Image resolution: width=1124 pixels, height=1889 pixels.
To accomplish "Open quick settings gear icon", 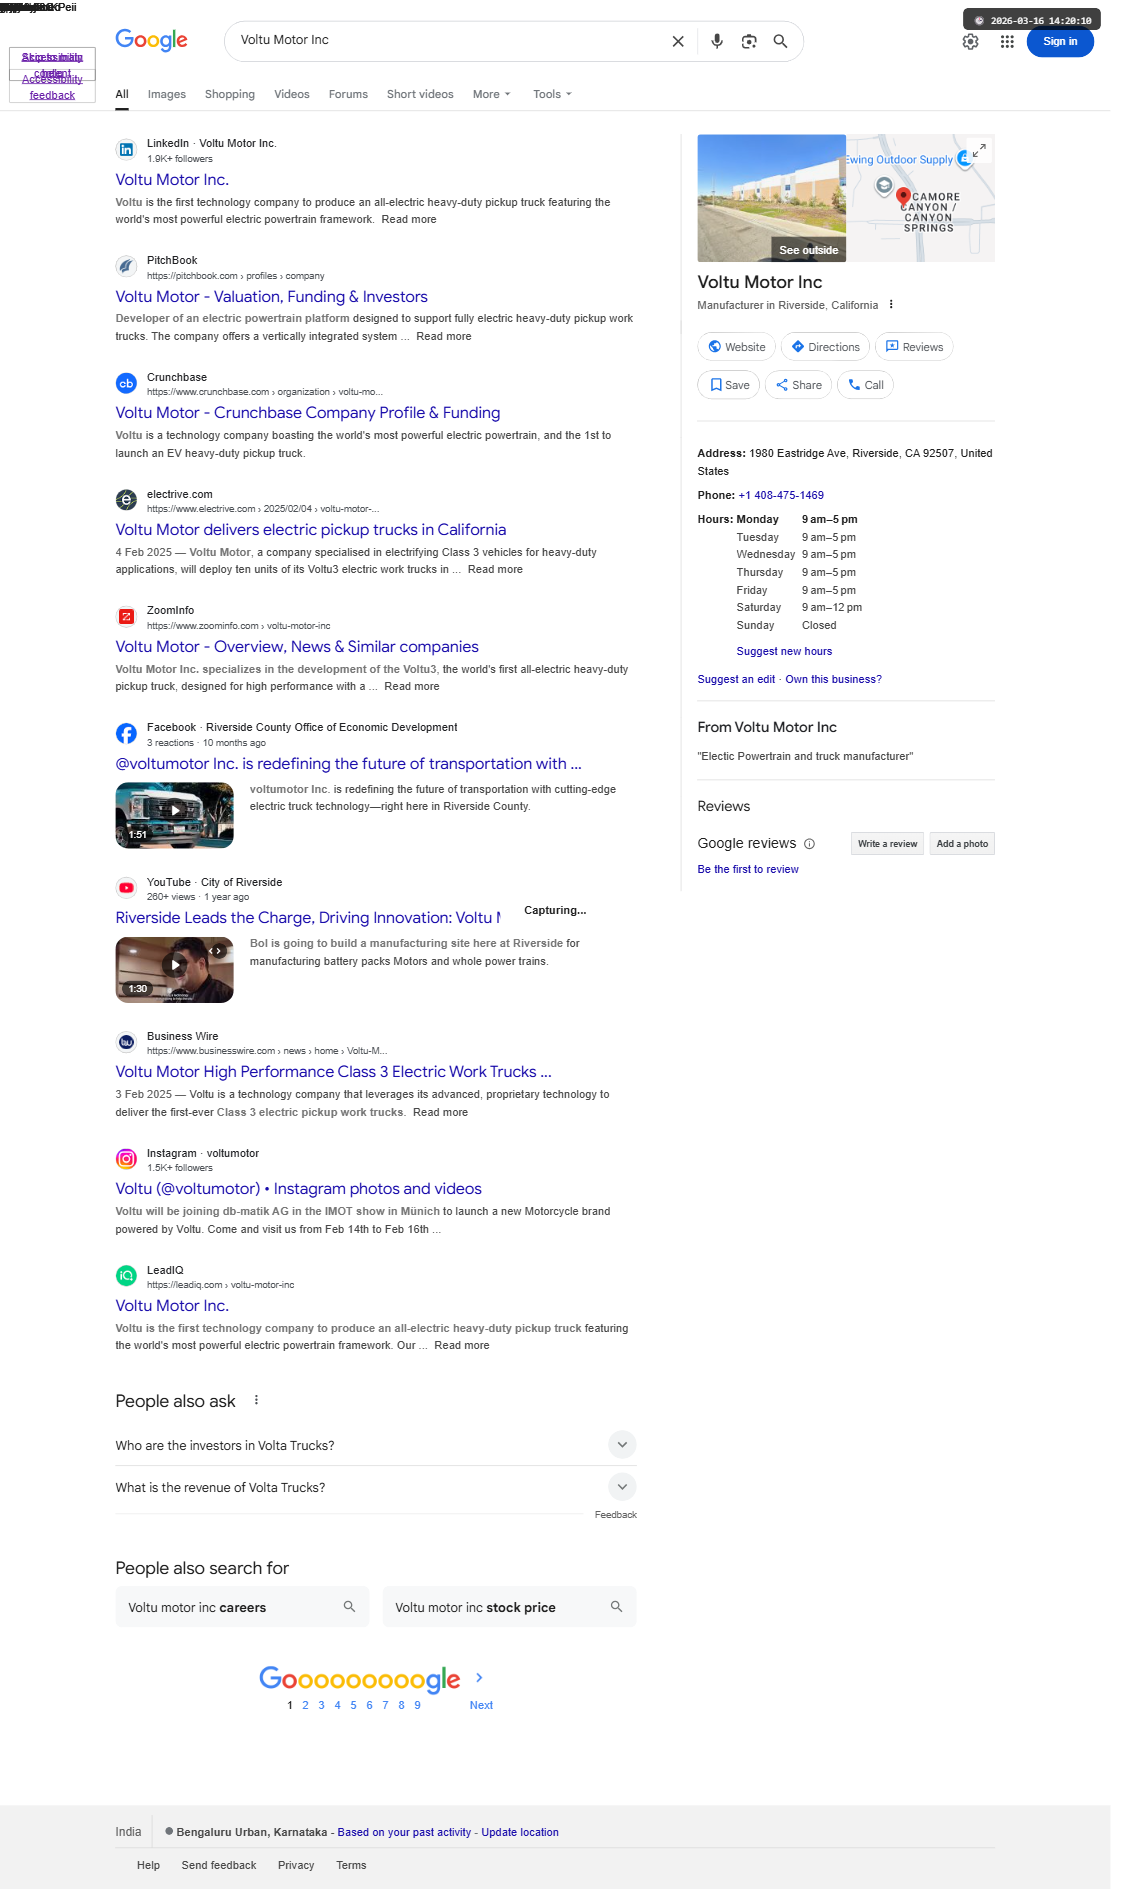I will pyautogui.click(x=970, y=41).
